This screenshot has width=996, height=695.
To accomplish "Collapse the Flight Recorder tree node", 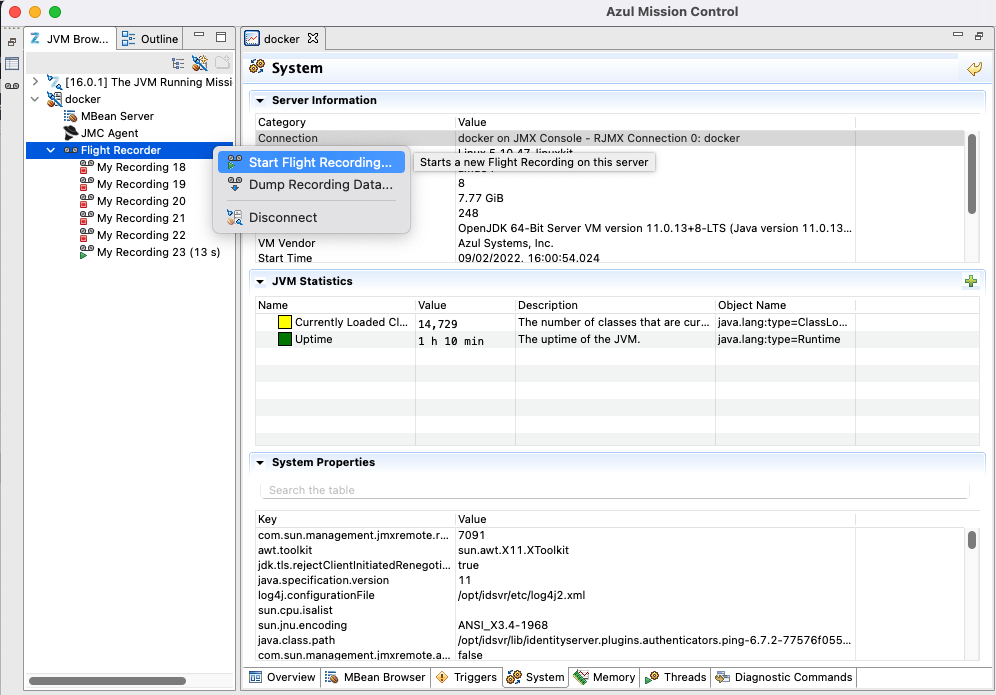I will click(x=51, y=150).
